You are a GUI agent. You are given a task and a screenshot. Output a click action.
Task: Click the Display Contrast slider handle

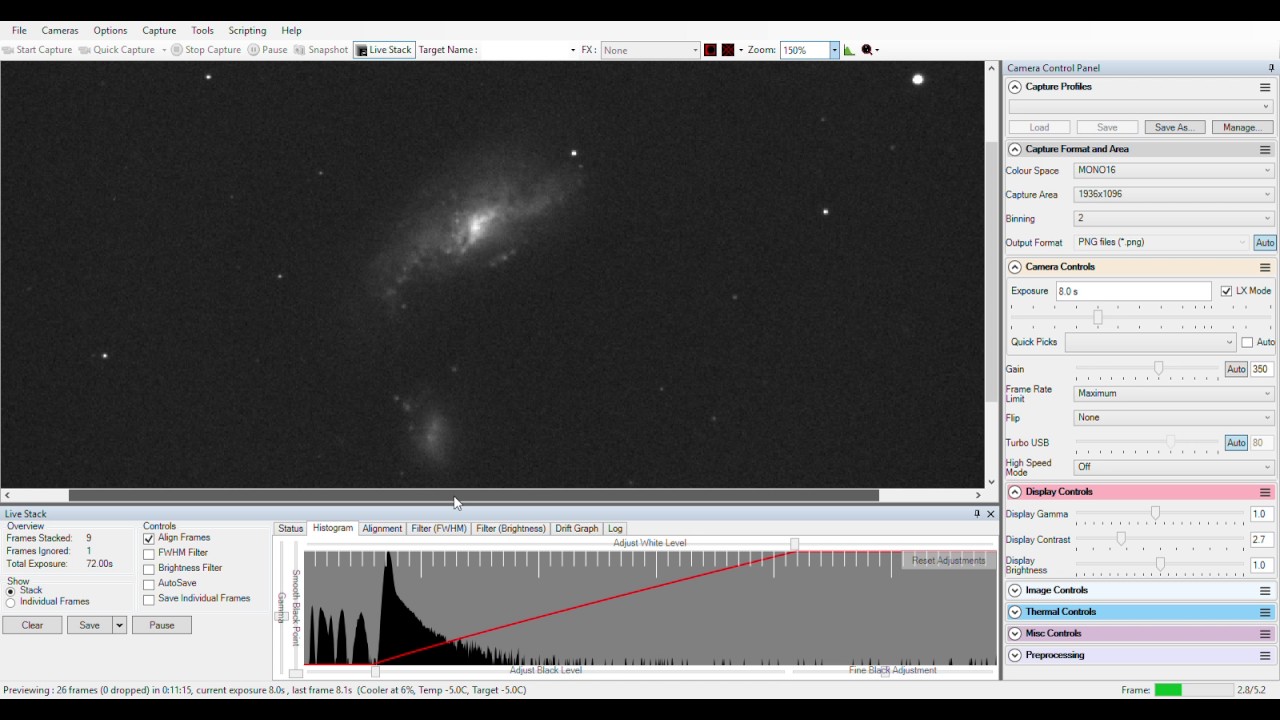click(1121, 540)
